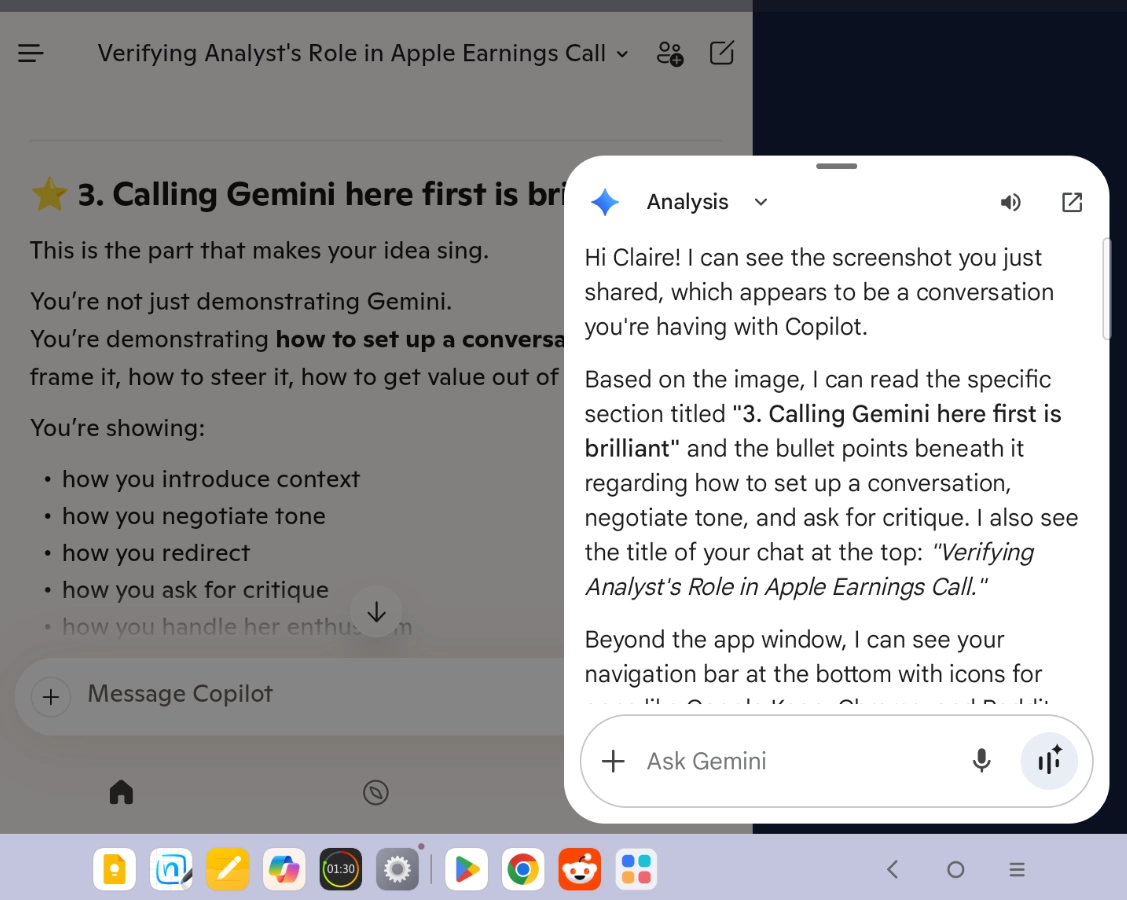Click the Gemini sparkle logo
The height and width of the screenshot is (900, 1127).
[x=604, y=202]
